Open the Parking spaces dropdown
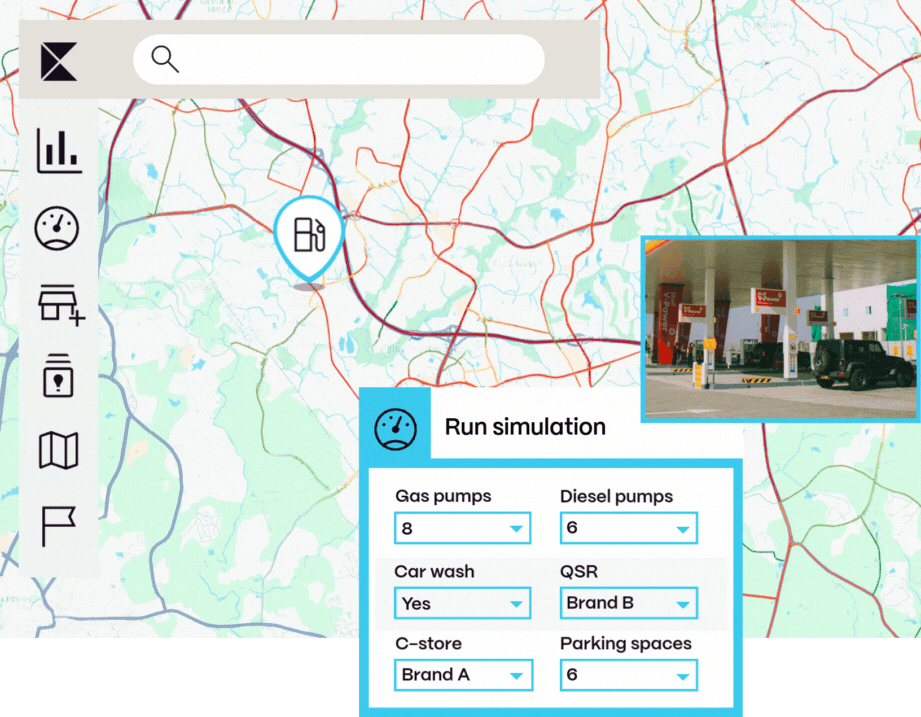Image resolution: width=921 pixels, height=717 pixels. click(628, 675)
